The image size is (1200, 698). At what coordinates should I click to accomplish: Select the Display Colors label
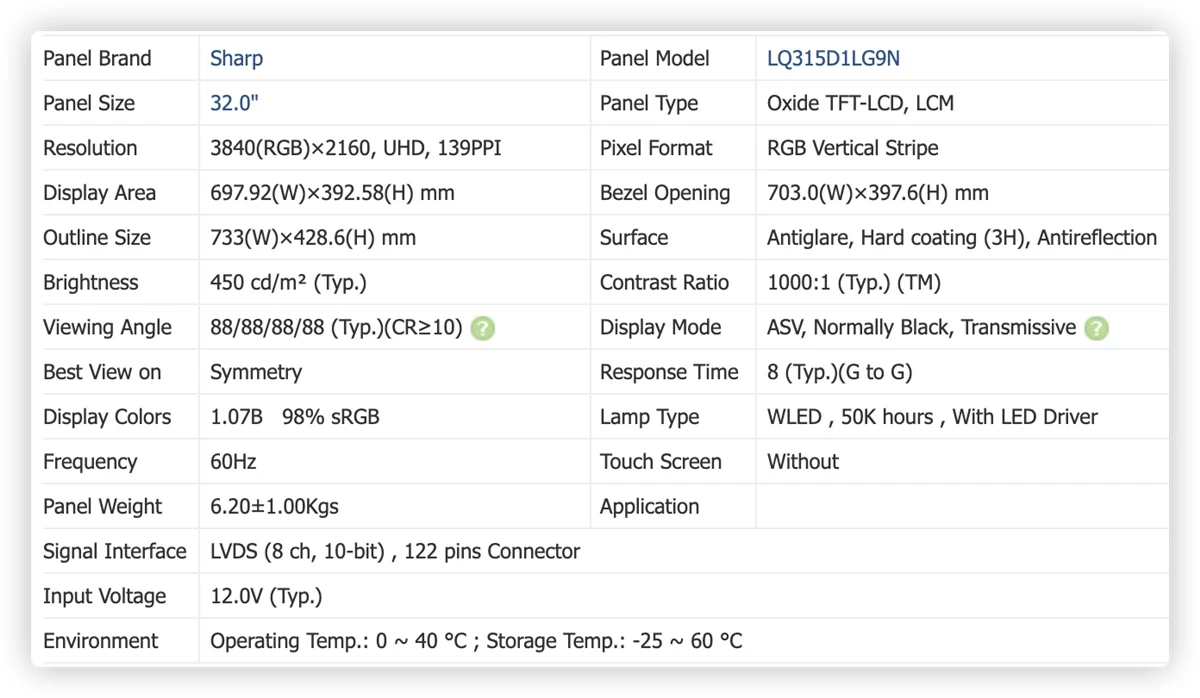(107, 417)
